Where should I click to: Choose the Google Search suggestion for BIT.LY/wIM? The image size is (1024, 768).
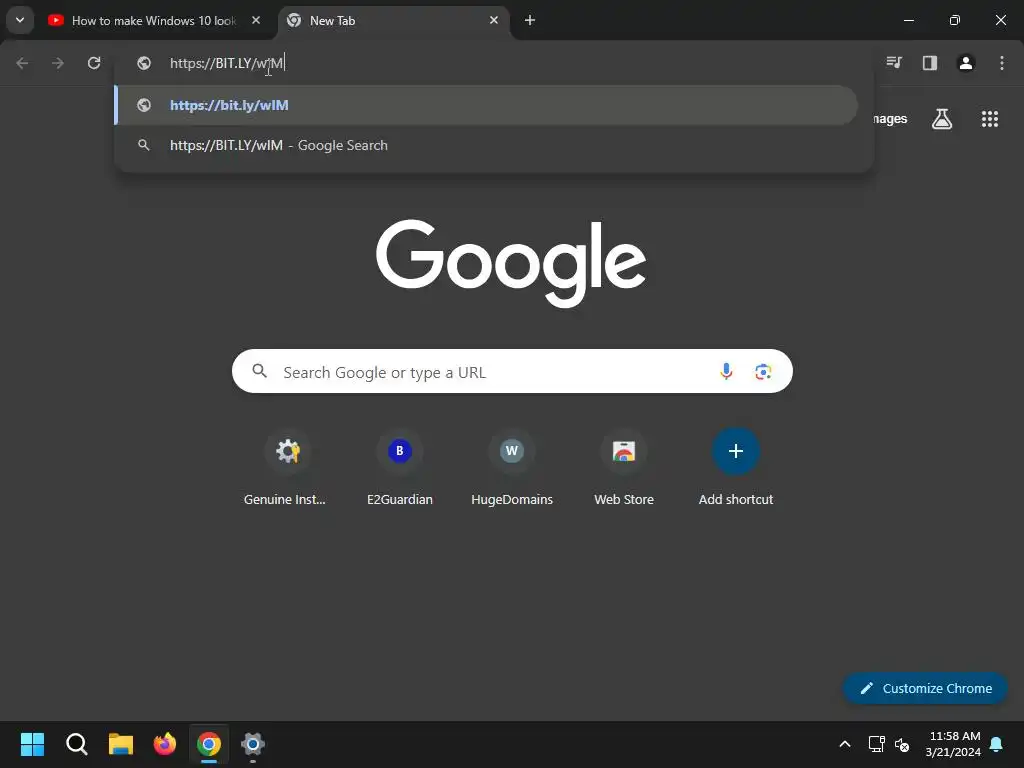tap(487, 145)
